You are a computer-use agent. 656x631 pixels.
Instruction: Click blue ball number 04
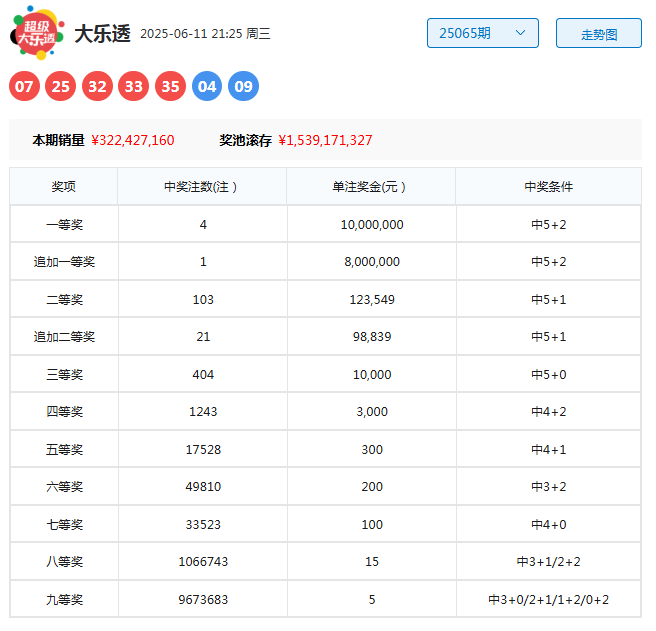207,86
